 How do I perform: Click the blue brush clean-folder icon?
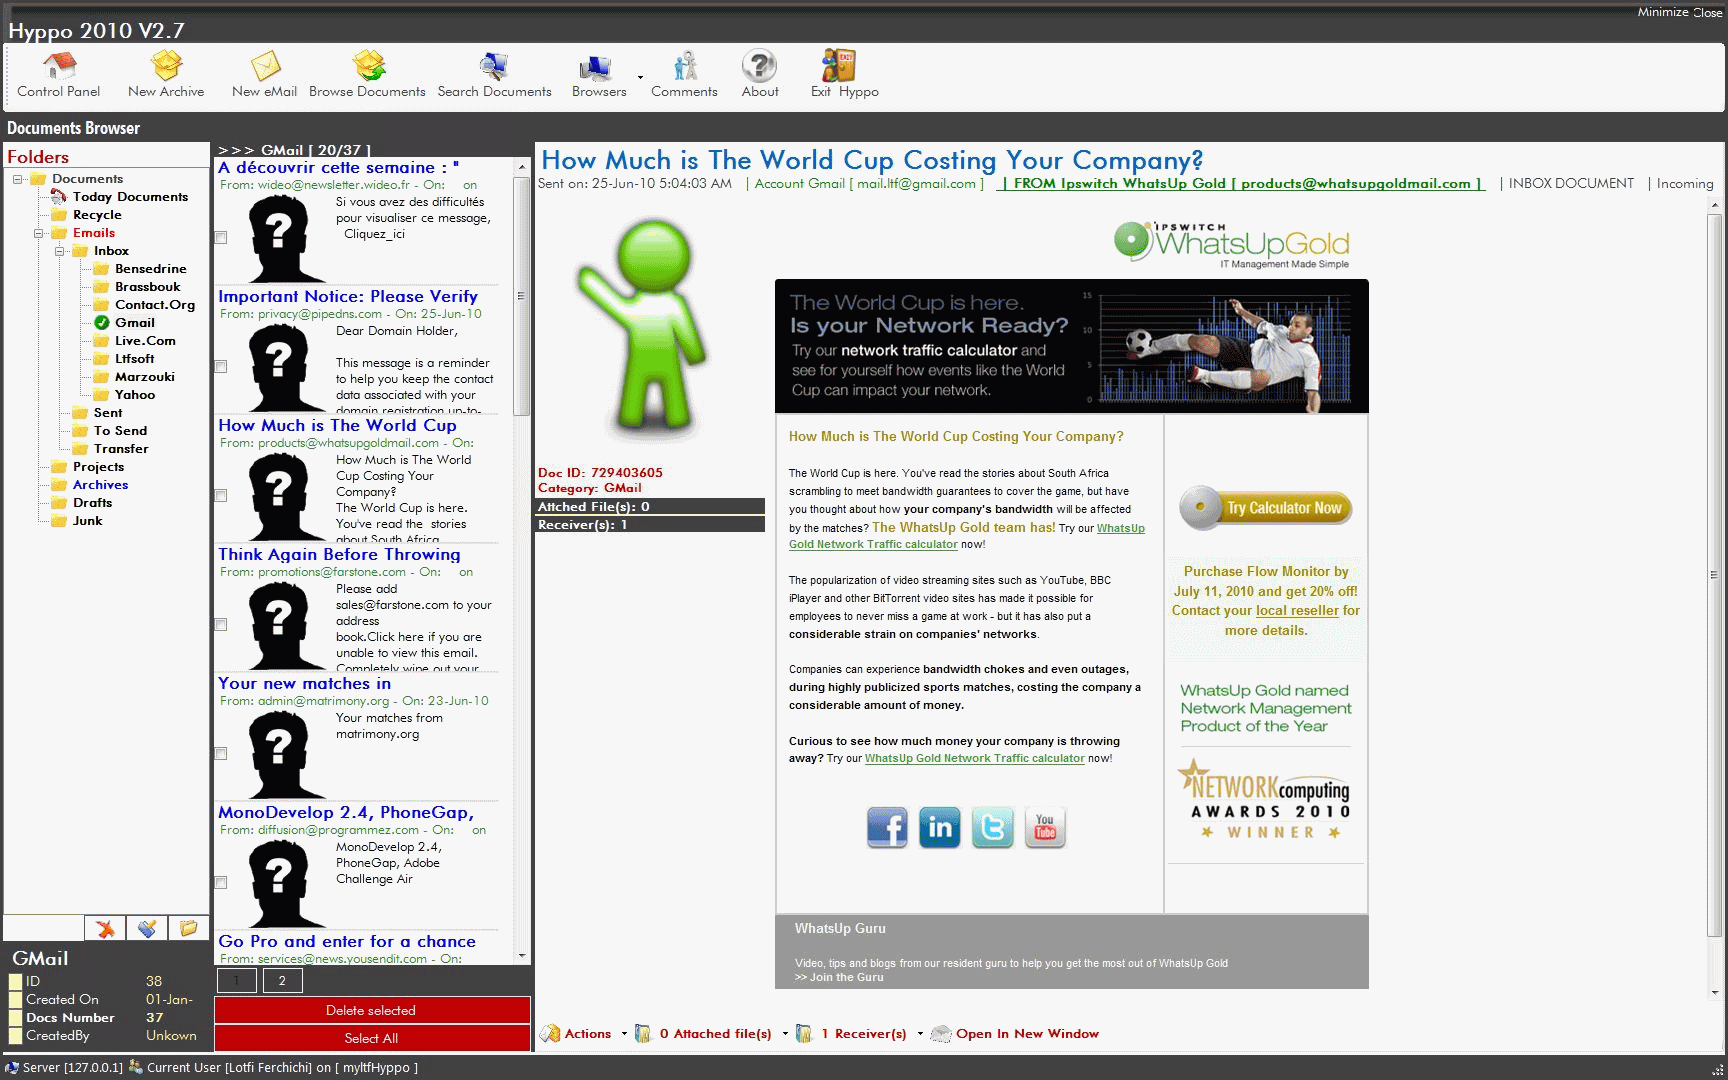point(147,928)
